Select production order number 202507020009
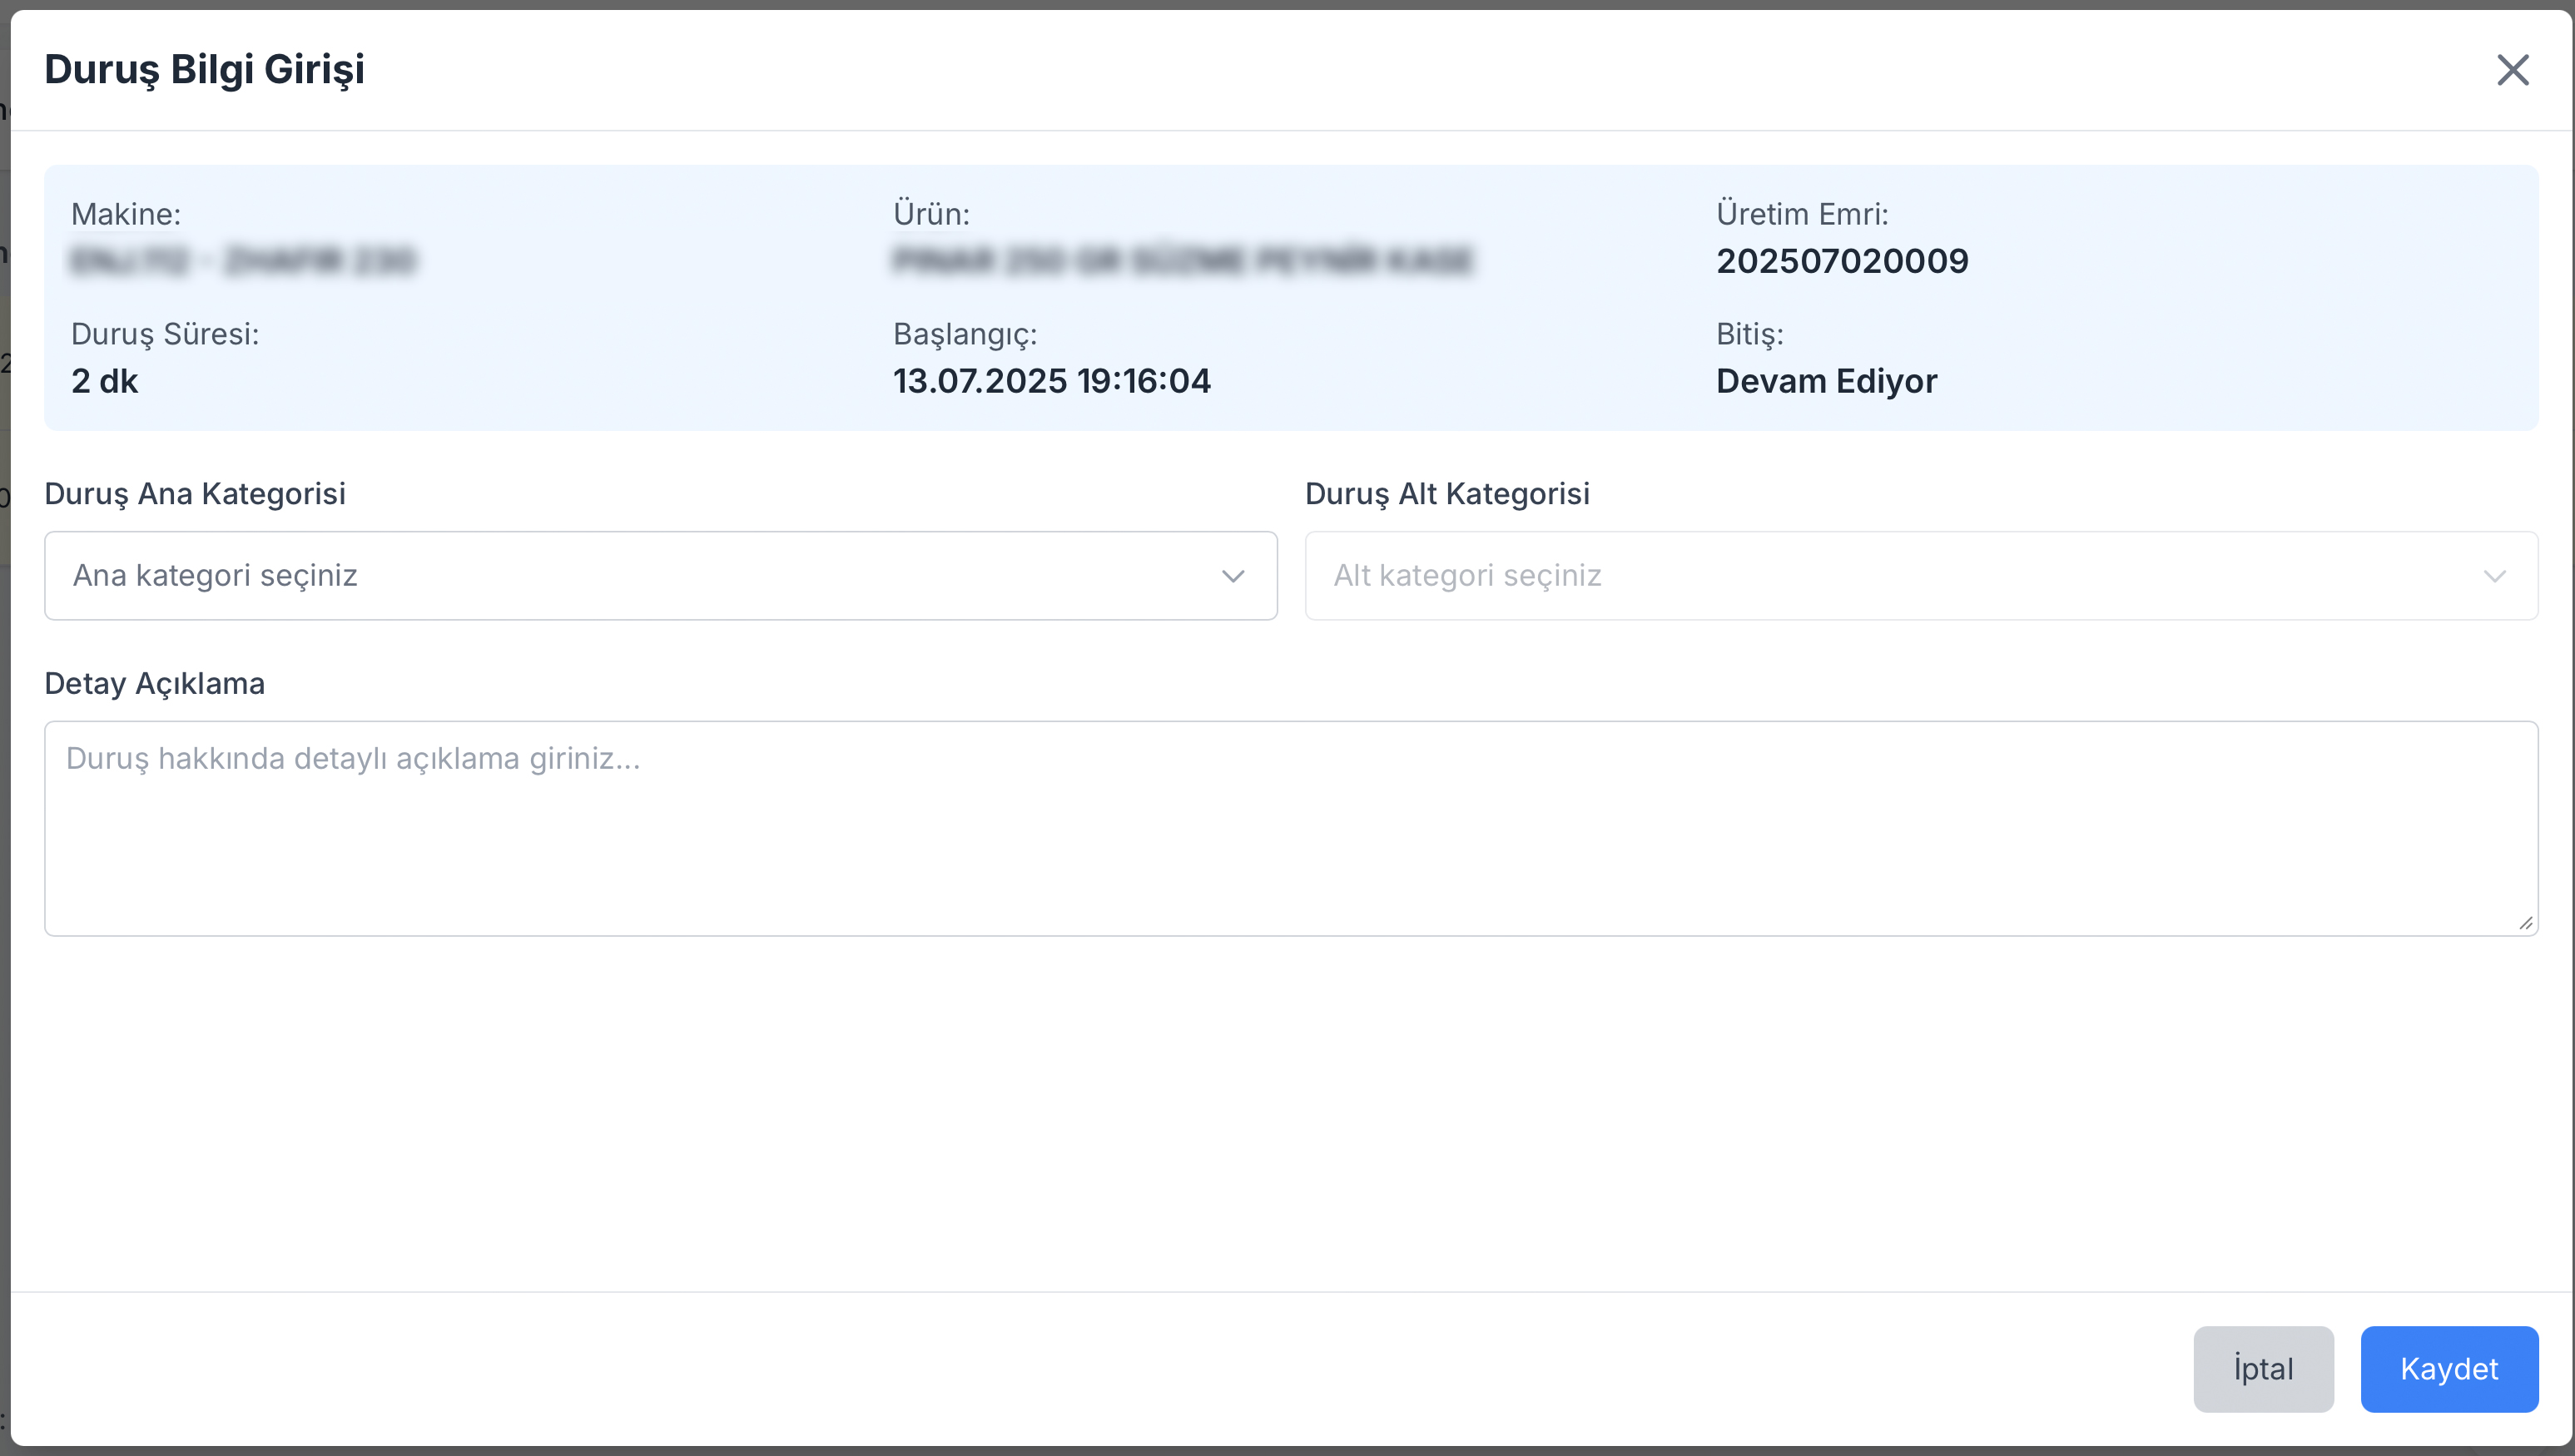2575x1456 pixels. point(1842,261)
